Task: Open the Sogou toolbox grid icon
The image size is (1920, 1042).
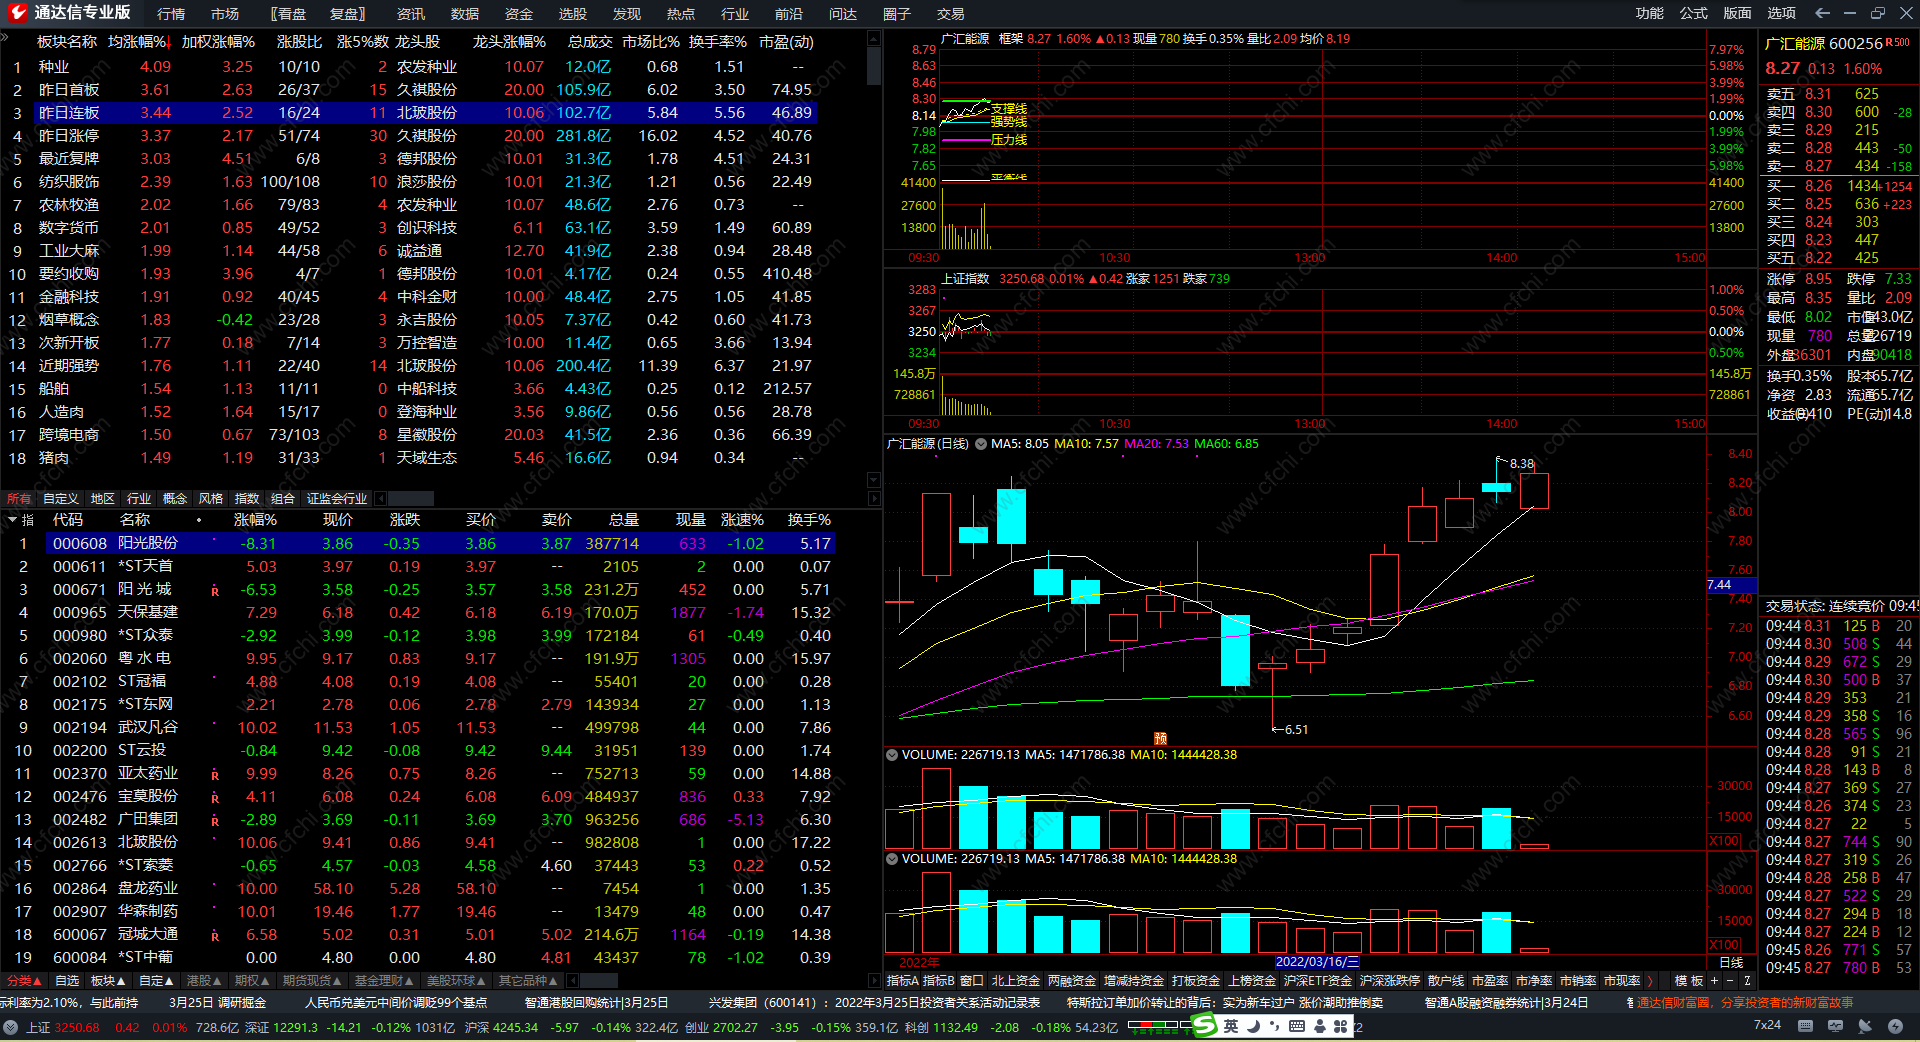Action: 1341,1026
